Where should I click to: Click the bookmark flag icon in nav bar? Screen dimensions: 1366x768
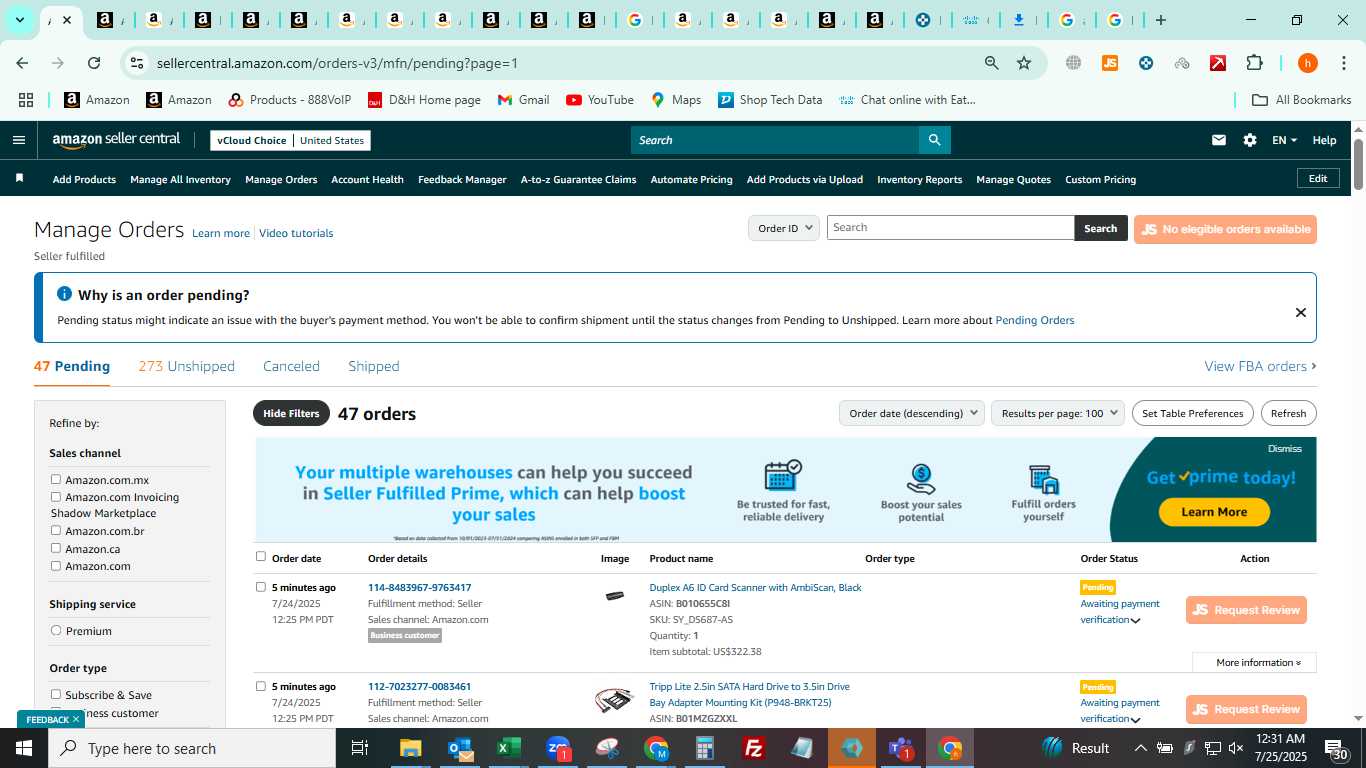click(19, 178)
